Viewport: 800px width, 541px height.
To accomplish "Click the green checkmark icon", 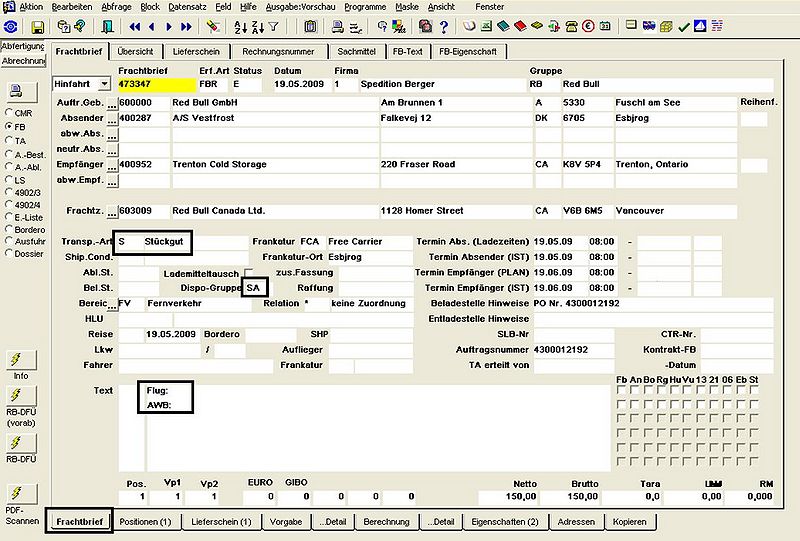I will coord(683,27).
